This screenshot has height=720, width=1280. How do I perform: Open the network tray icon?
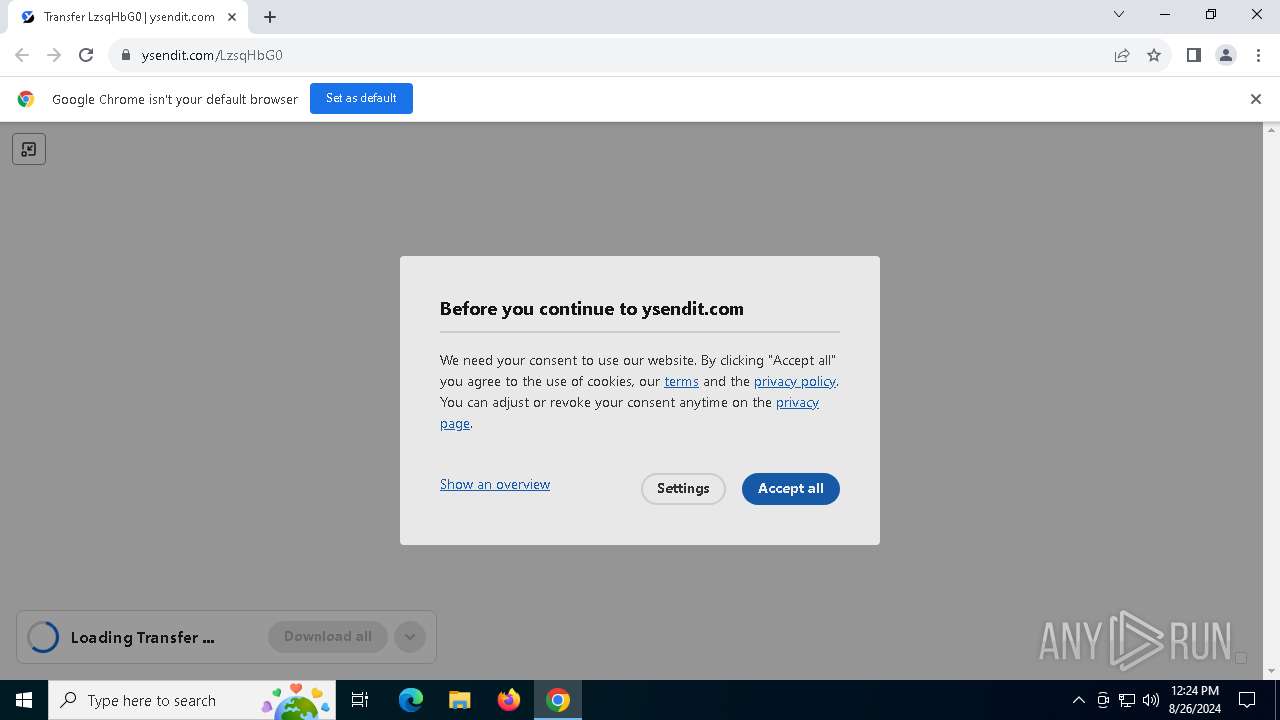[x=1127, y=700]
